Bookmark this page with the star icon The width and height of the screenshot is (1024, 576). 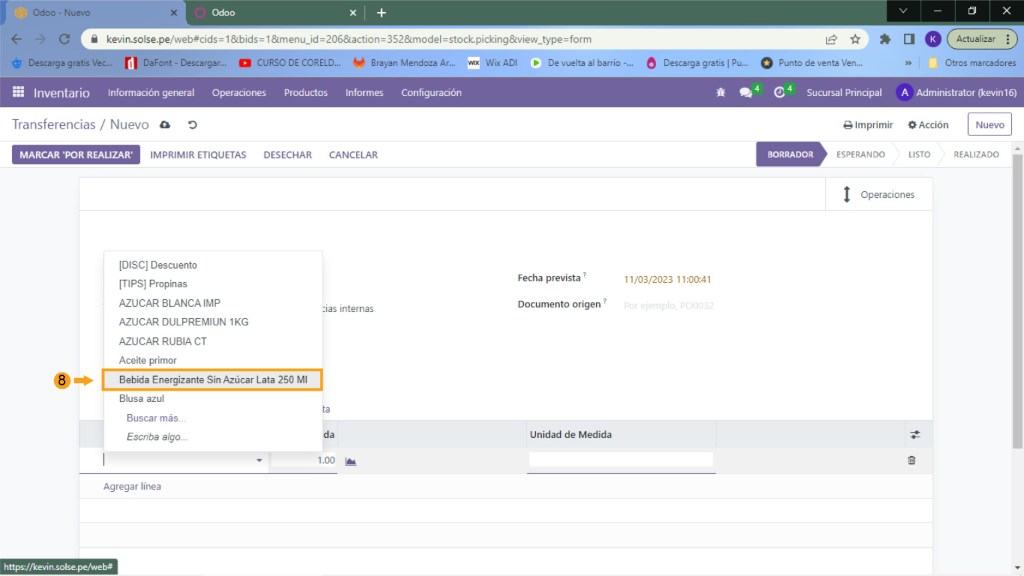pos(855,39)
